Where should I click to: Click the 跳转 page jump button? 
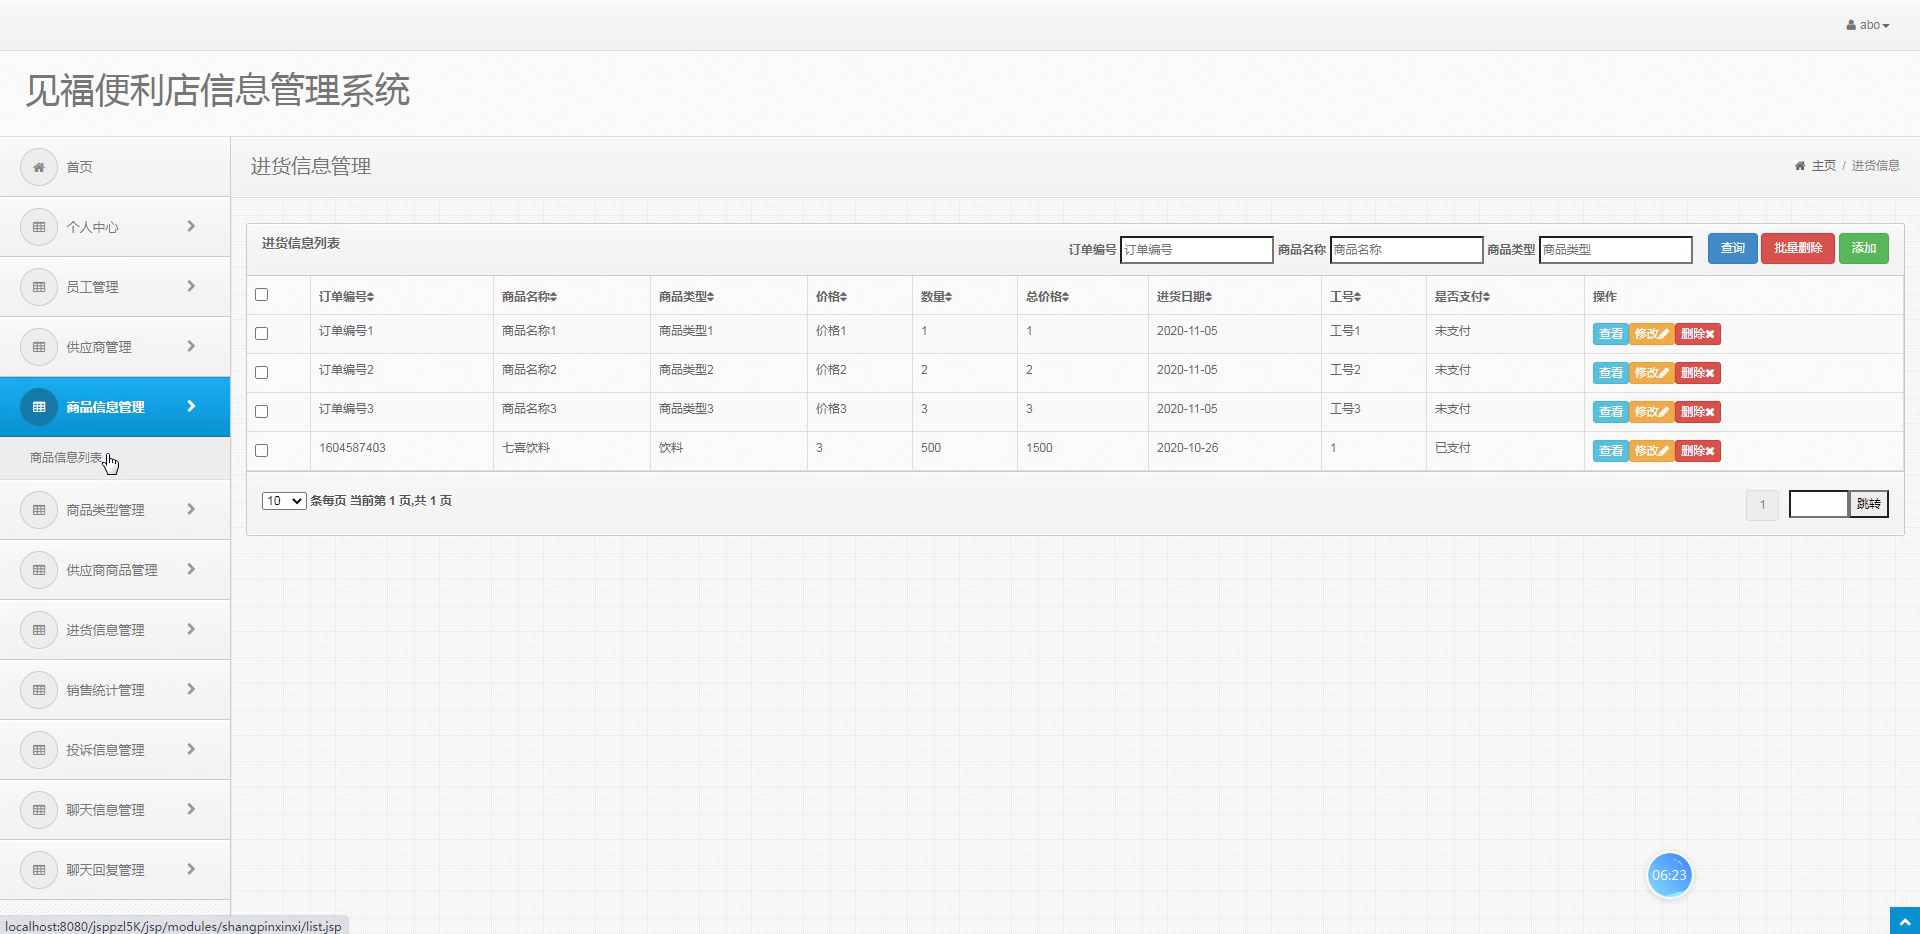pyautogui.click(x=1868, y=505)
